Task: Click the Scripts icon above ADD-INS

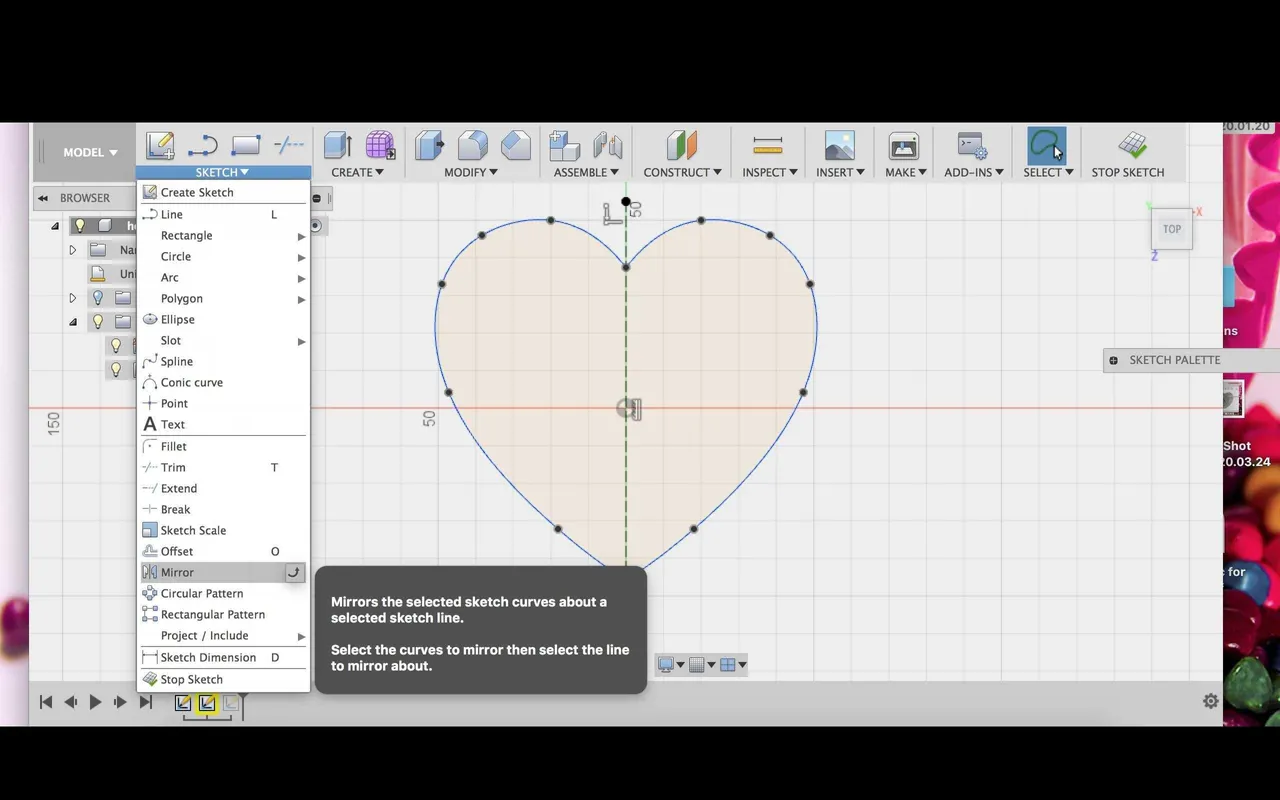Action: pos(972,146)
